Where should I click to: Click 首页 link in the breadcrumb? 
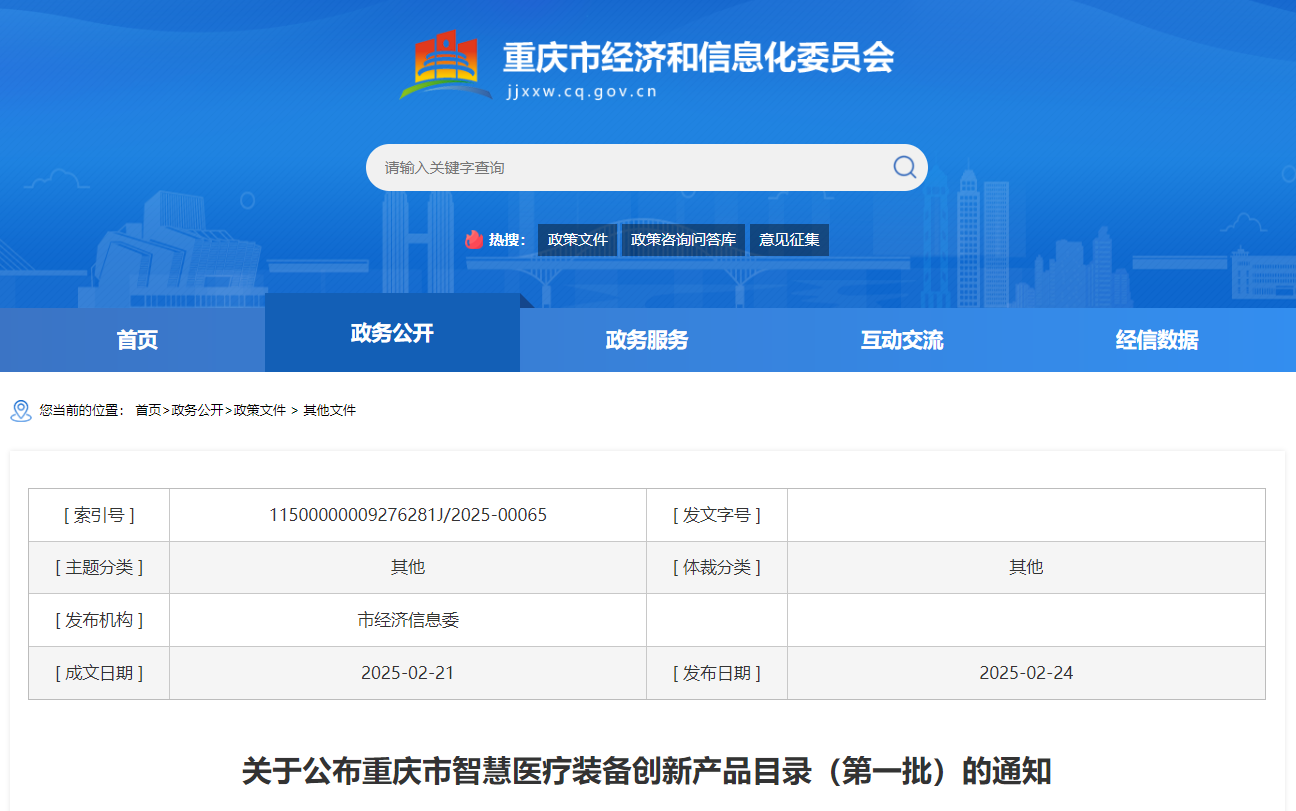pyautogui.click(x=146, y=410)
